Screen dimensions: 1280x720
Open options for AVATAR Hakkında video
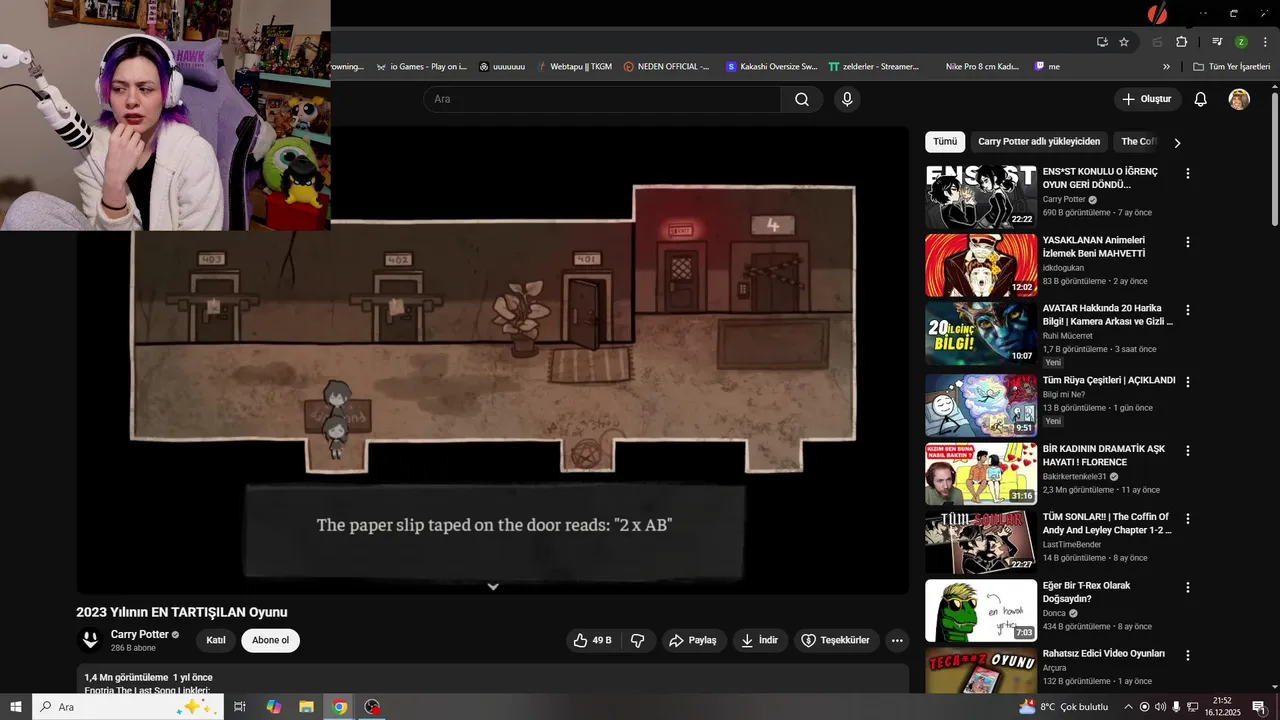point(1188,310)
